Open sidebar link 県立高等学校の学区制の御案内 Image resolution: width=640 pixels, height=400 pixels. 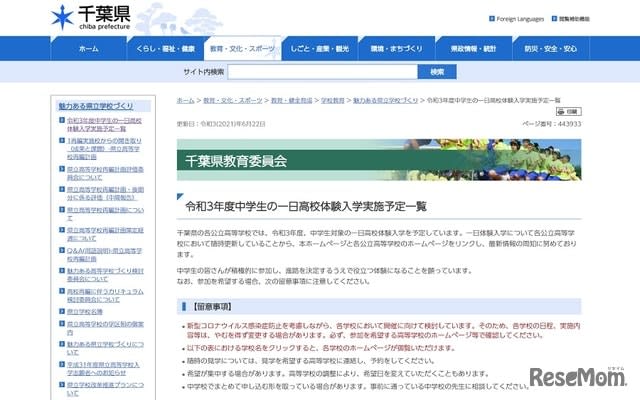click(105, 328)
